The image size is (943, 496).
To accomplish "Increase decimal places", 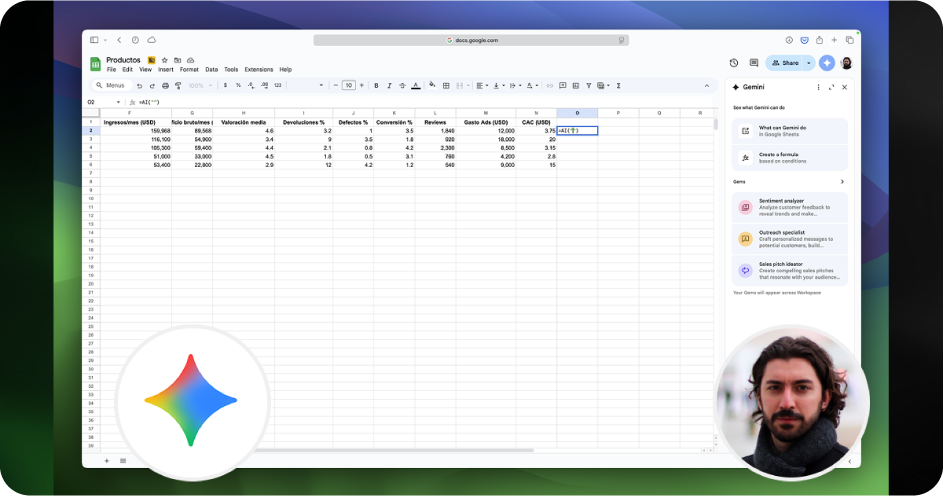I will tap(264, 86).
